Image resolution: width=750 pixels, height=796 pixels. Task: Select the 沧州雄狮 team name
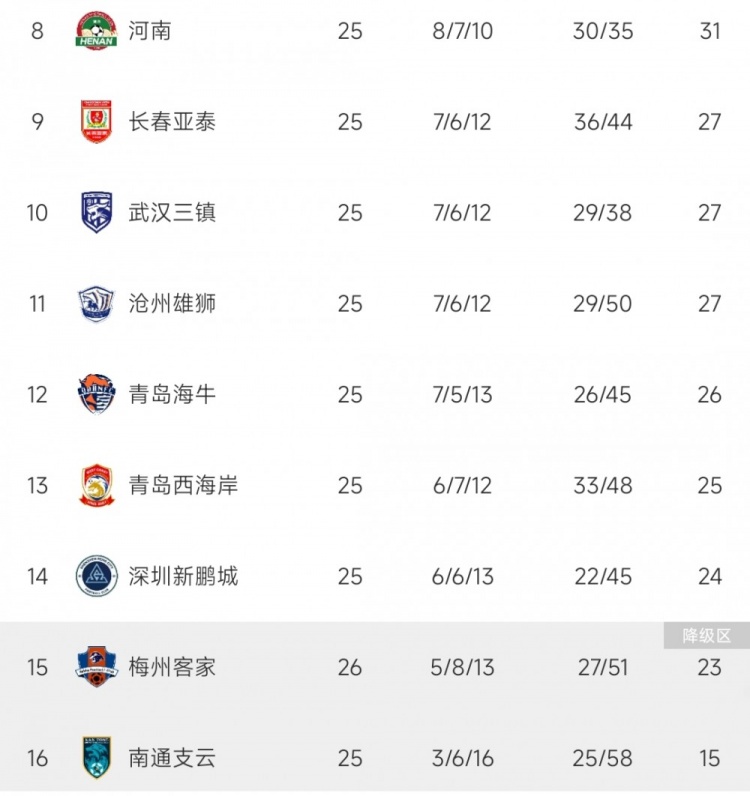pos(172,304)
